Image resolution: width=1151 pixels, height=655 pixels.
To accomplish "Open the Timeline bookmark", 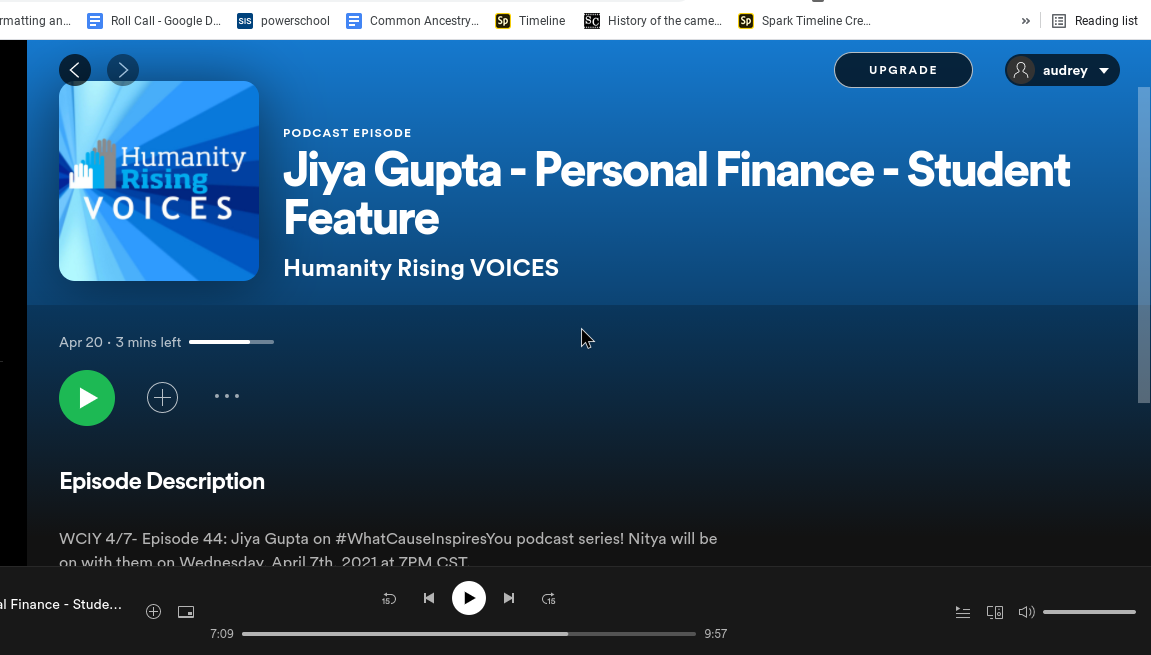I will (530, 21).
